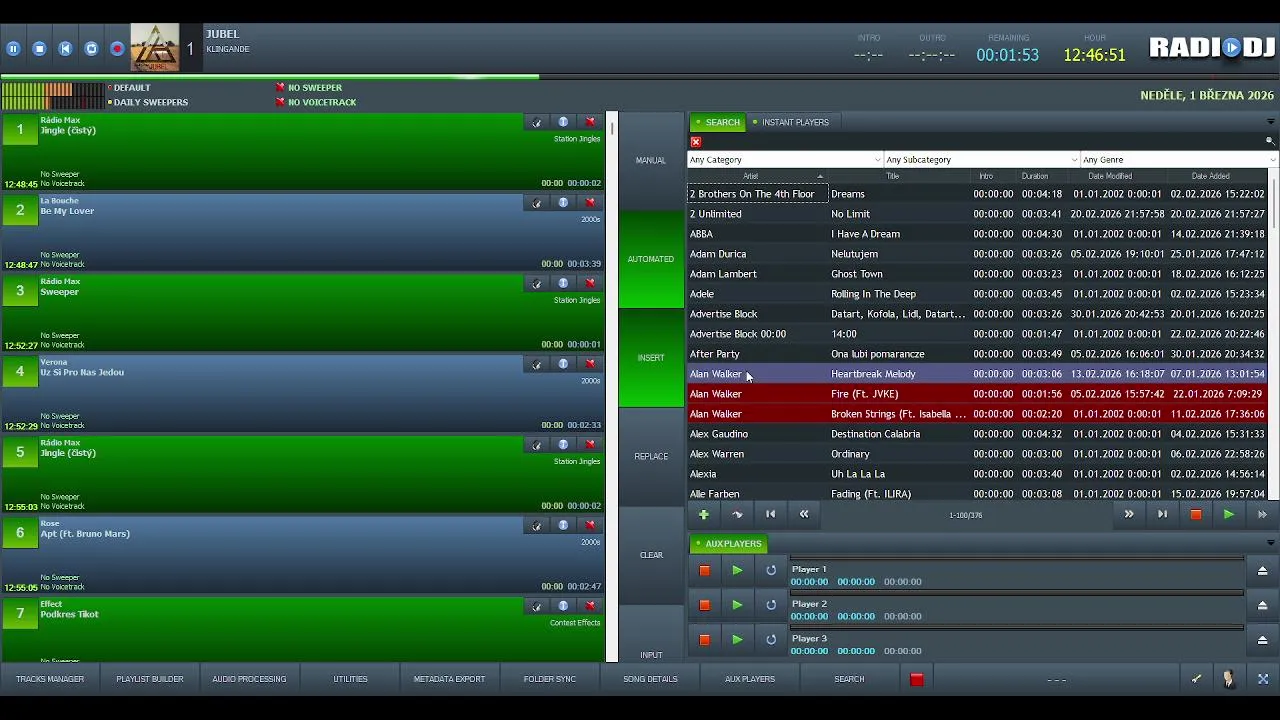1280x720 pixels.
Task: Stop the main player playback
Action: pos(39,48)
